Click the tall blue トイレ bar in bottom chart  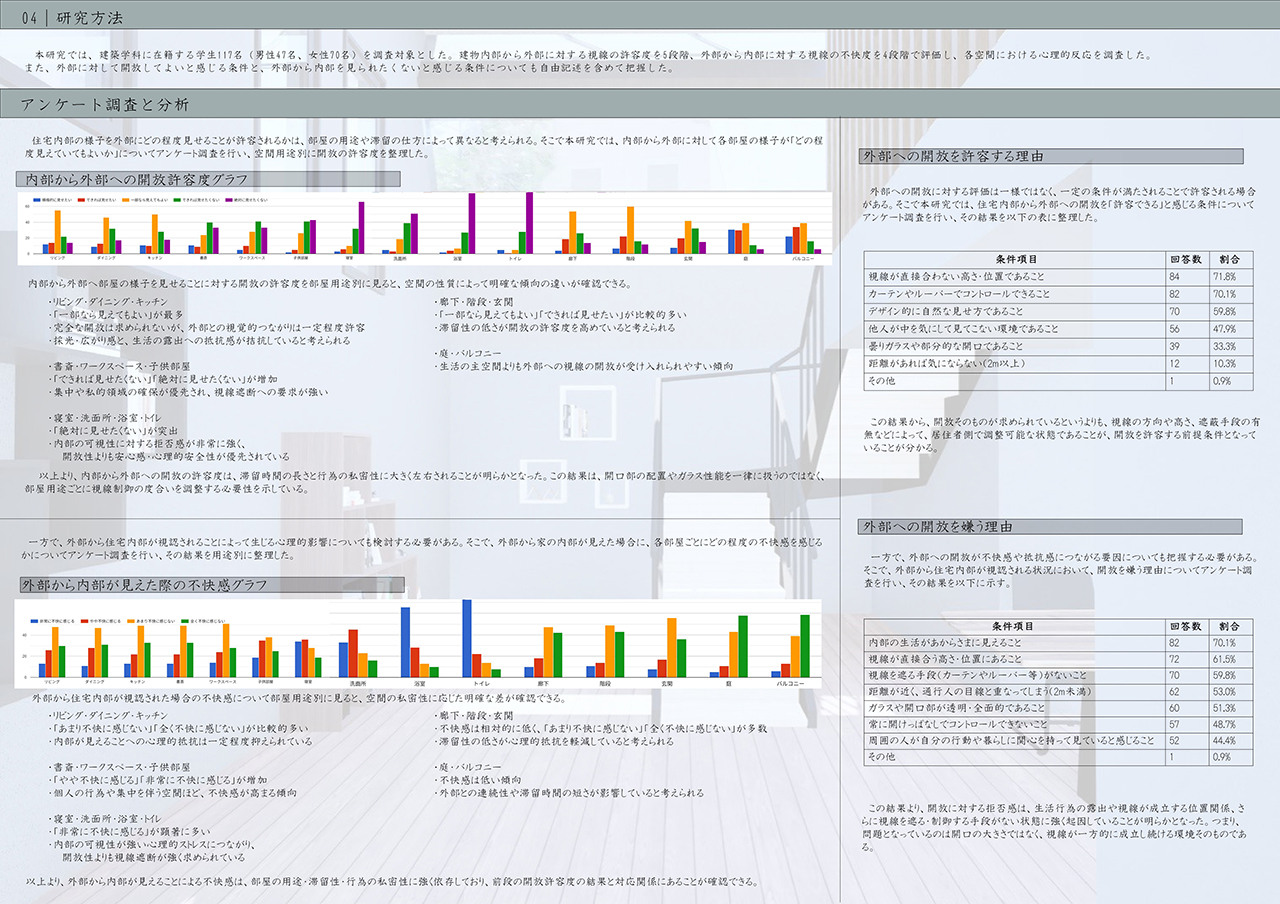click(x=467, y=638)
